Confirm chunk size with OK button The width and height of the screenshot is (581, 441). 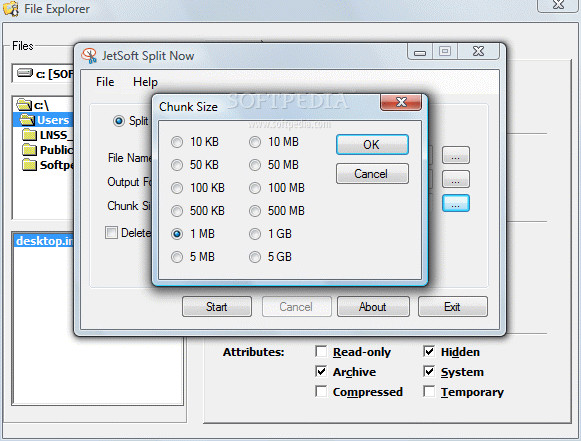point(372,145)
